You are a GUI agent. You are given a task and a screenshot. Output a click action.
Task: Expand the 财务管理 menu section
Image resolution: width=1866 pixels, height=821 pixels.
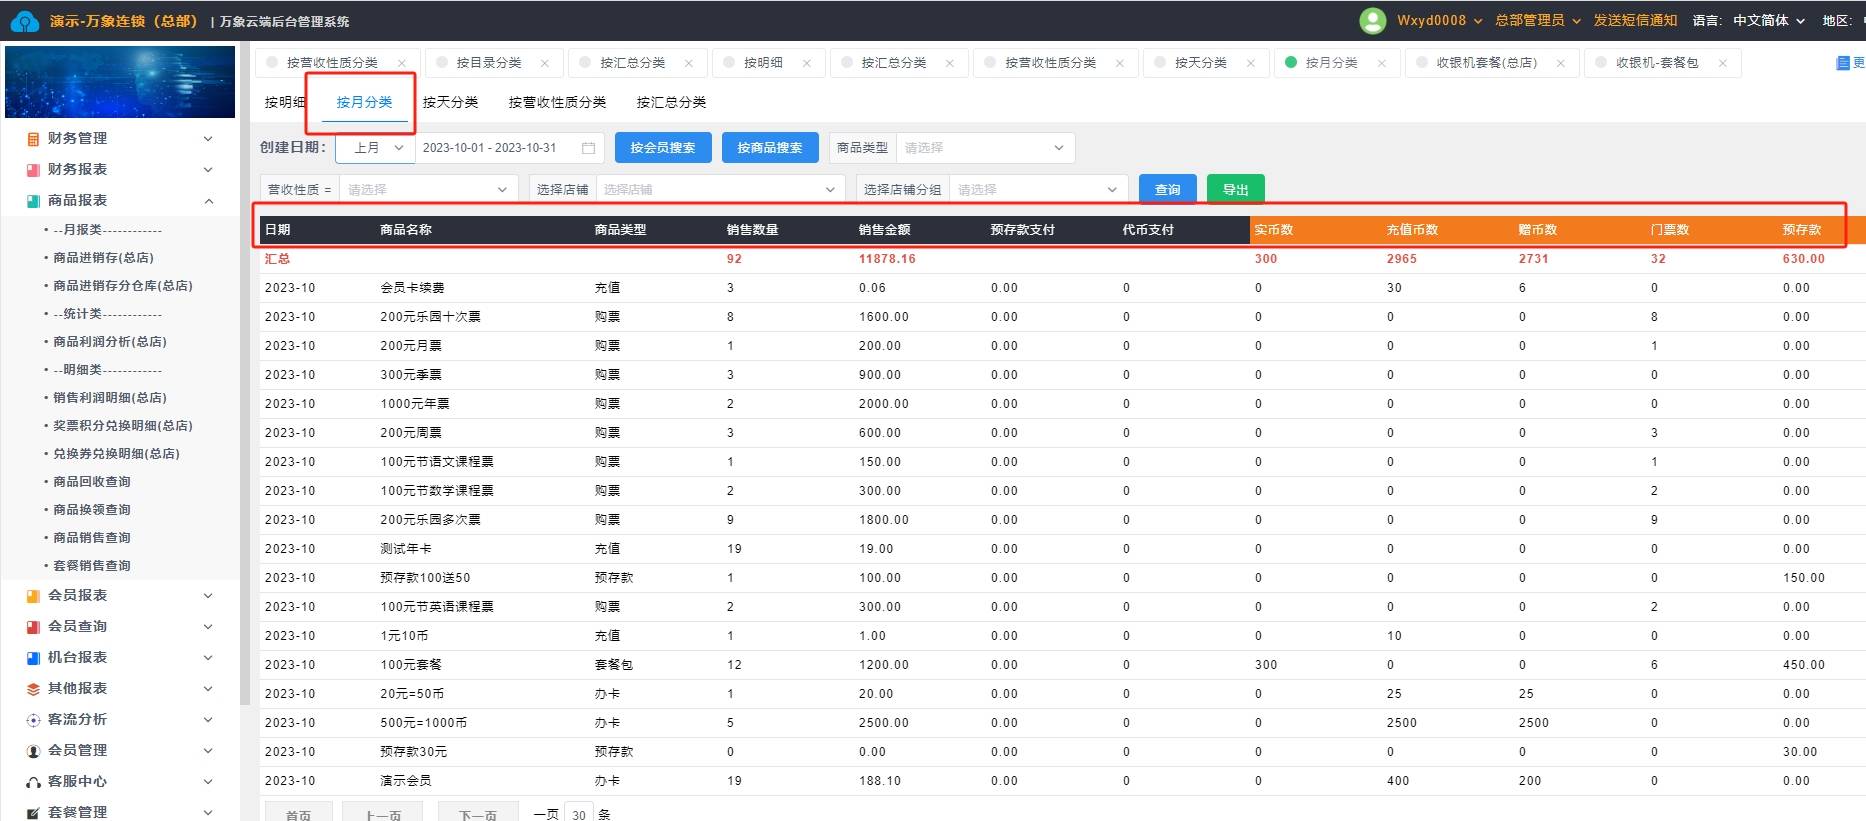(208, 139)
